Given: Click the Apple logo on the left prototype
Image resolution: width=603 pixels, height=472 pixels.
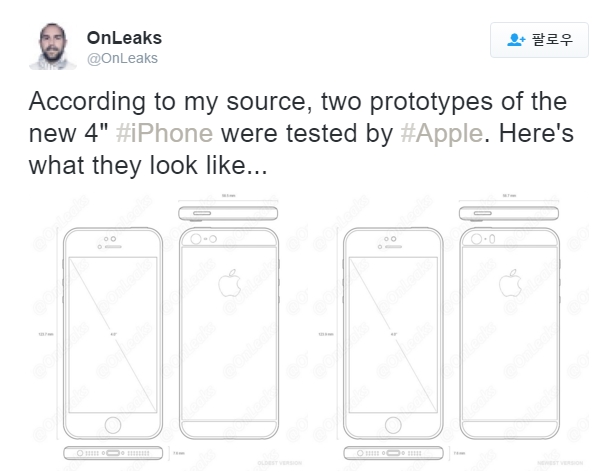Looking at the screenshot, I should 230,282.
